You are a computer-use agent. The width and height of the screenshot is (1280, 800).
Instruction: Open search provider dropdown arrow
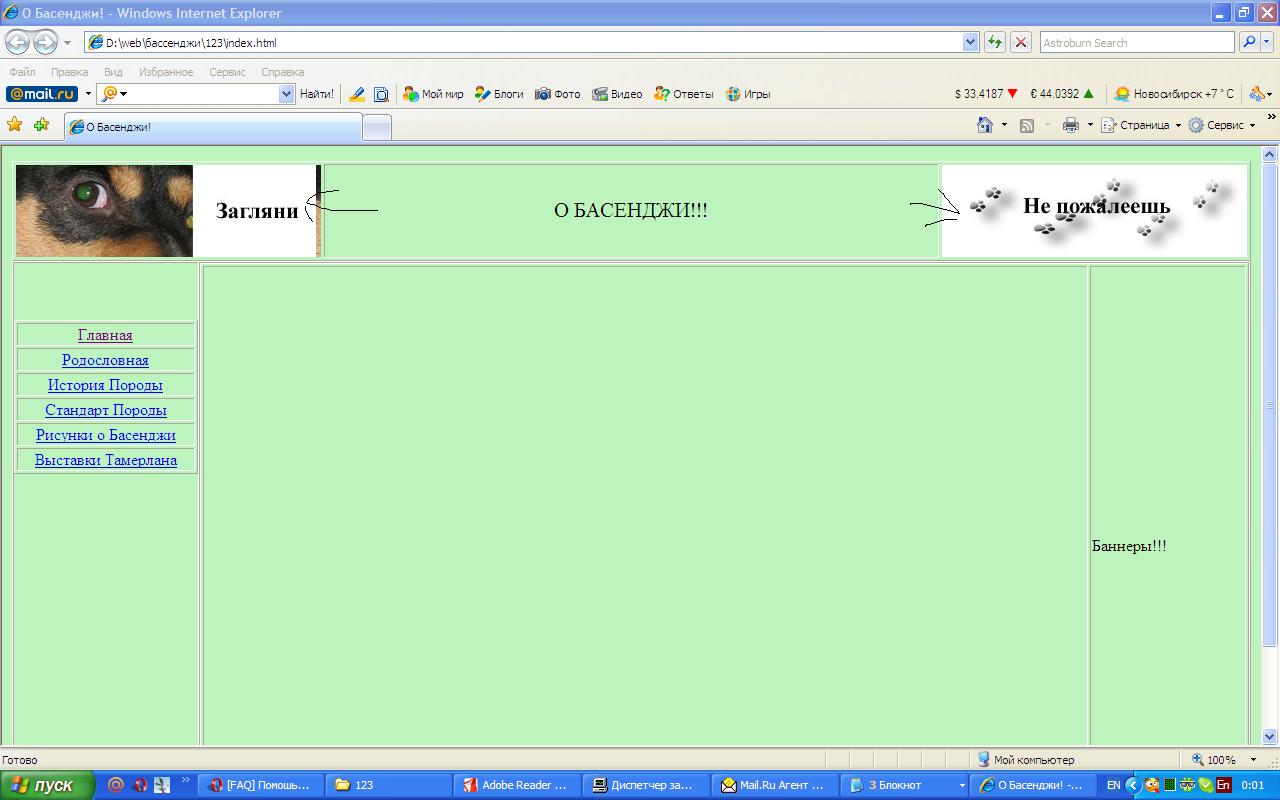pyautogui.click(x=1267, y=43)
